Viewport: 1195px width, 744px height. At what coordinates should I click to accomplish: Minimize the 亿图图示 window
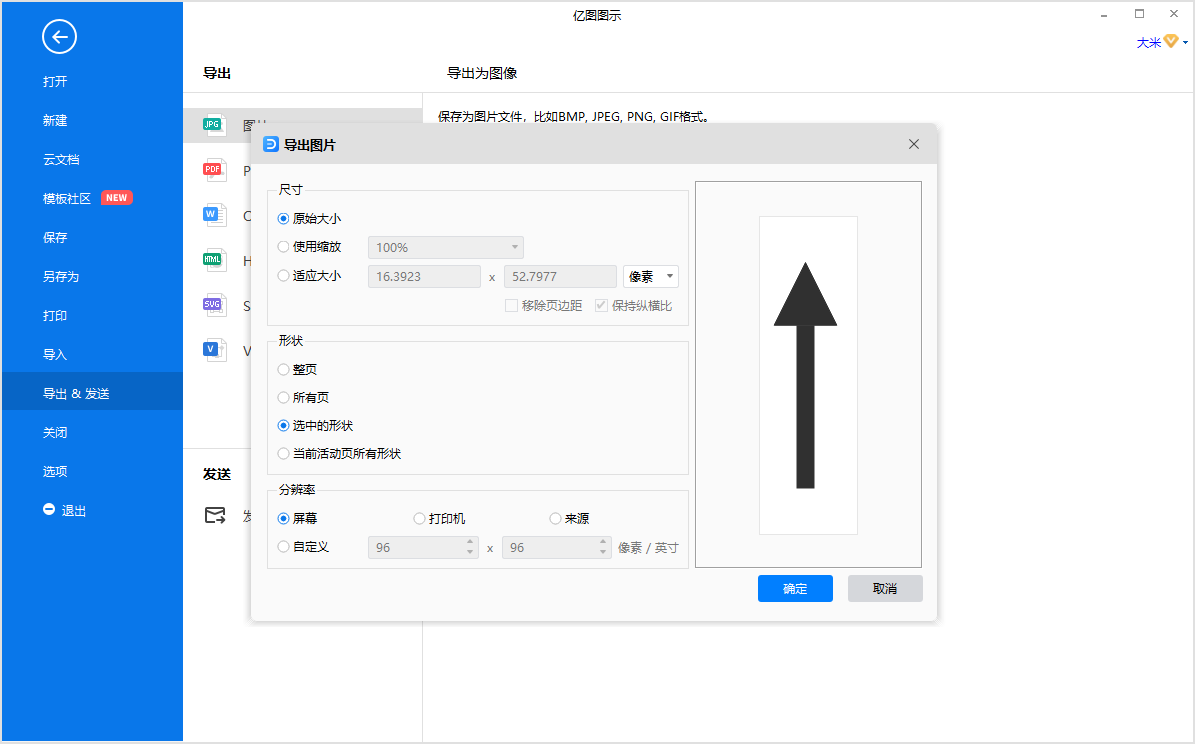pyautogui.click(x=1104, y=15)
